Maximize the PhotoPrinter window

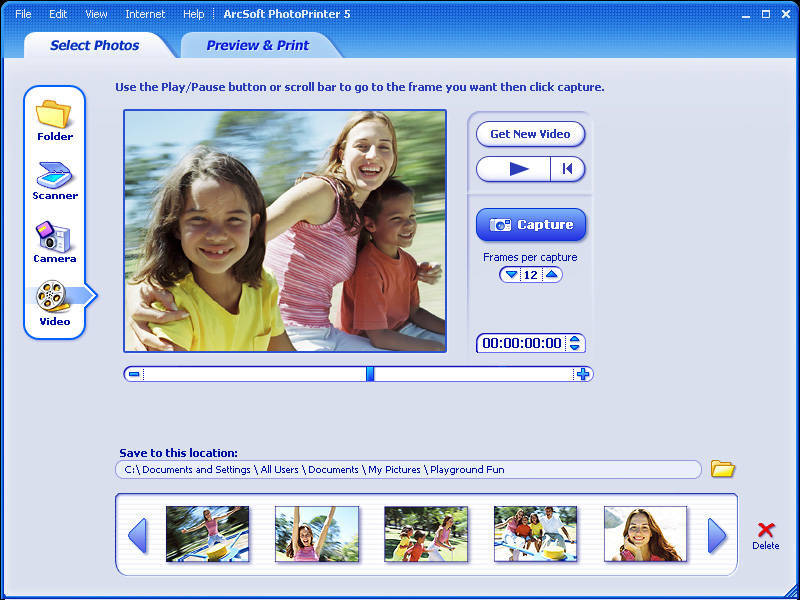(x=766, y=14)
